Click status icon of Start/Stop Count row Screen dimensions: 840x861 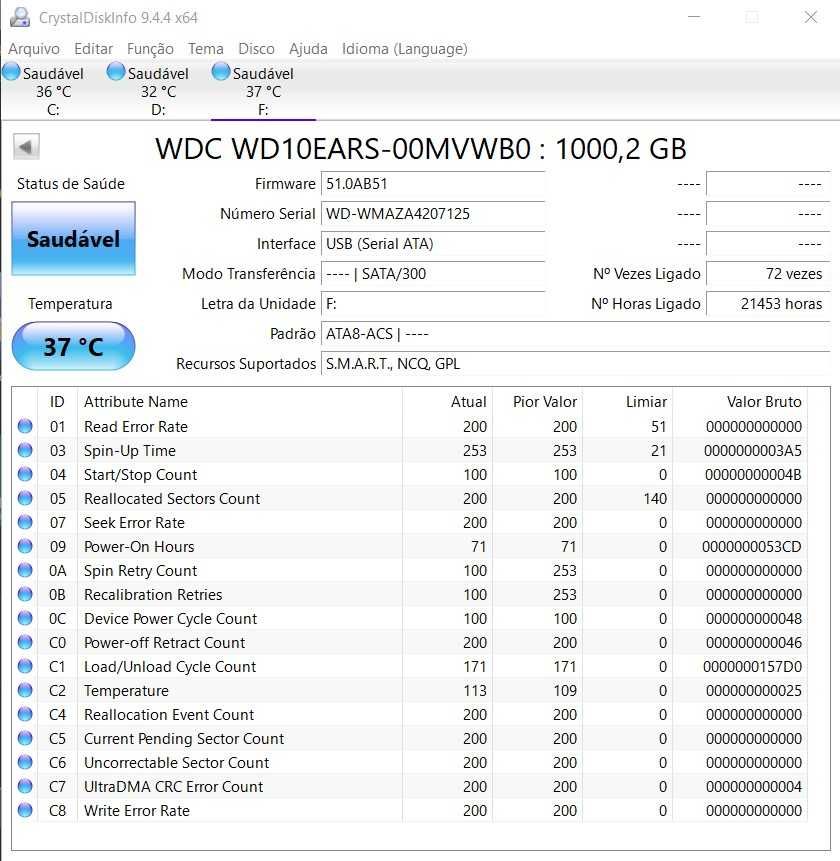point(25,474)
